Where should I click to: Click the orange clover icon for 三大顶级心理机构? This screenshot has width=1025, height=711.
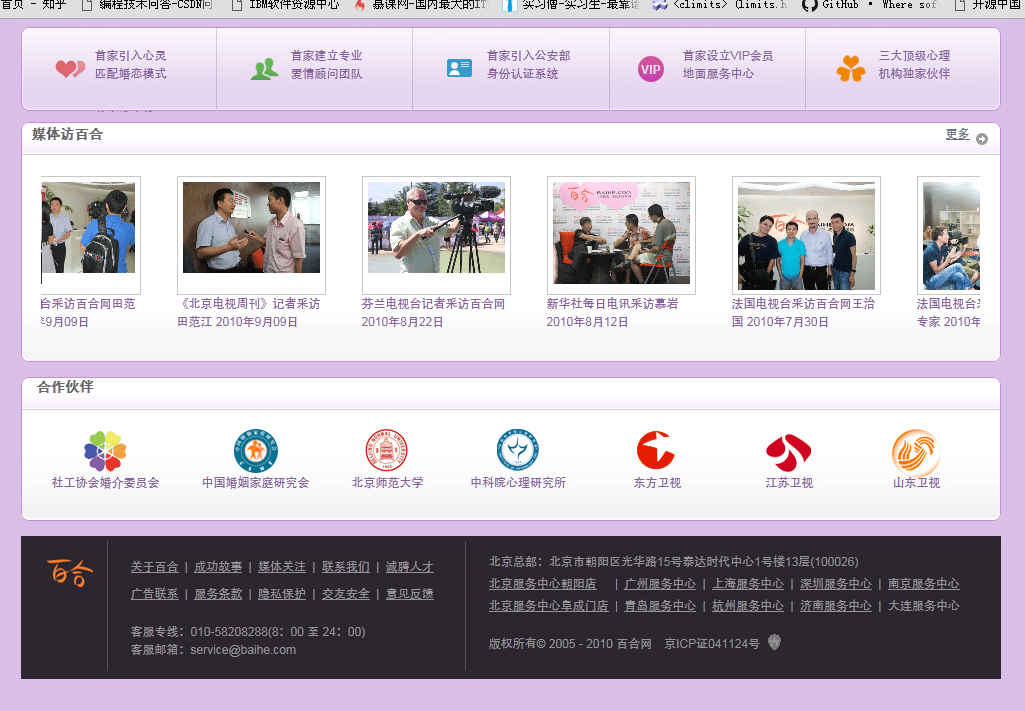click(851, 68)
